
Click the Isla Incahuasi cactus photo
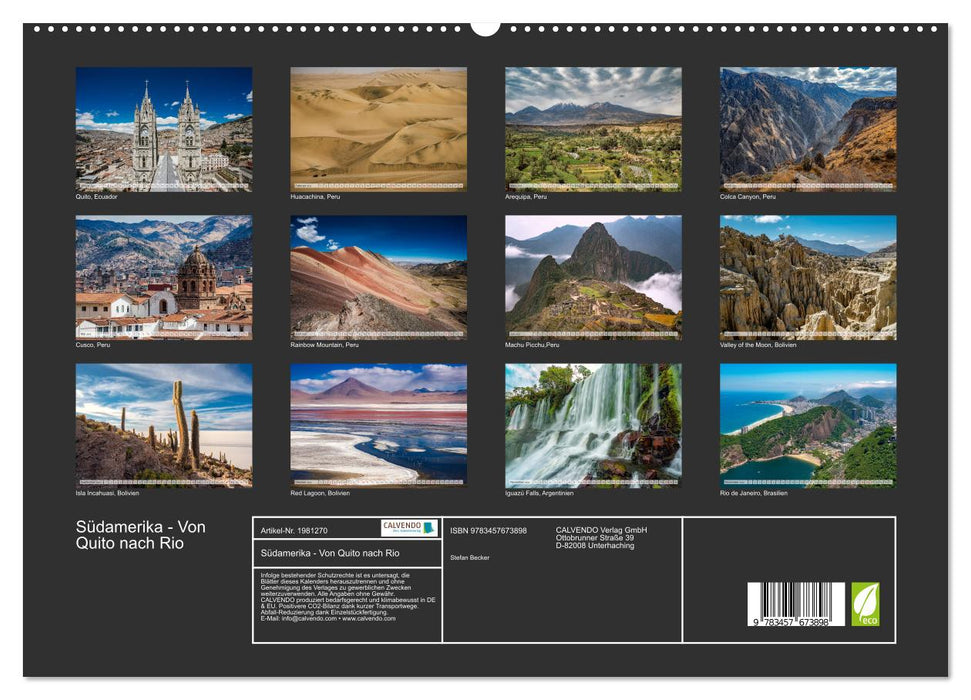pyautogui.click(x=164, y=425)
